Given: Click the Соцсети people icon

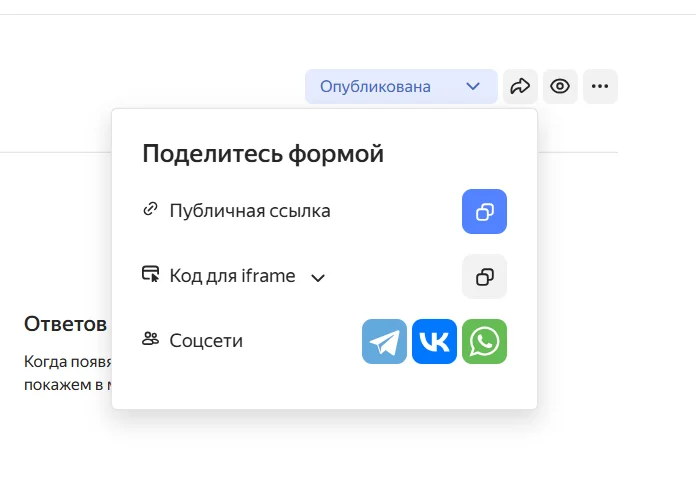Looking at the screenshot, I should click(151, 339).
